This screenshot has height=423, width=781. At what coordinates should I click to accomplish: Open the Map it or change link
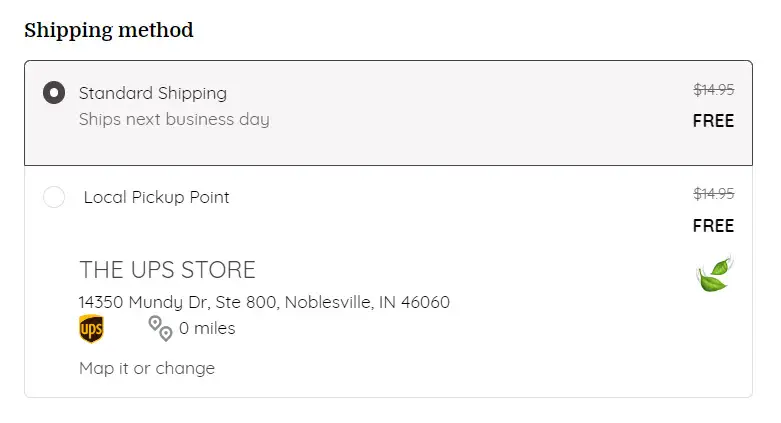coord(147,368)
